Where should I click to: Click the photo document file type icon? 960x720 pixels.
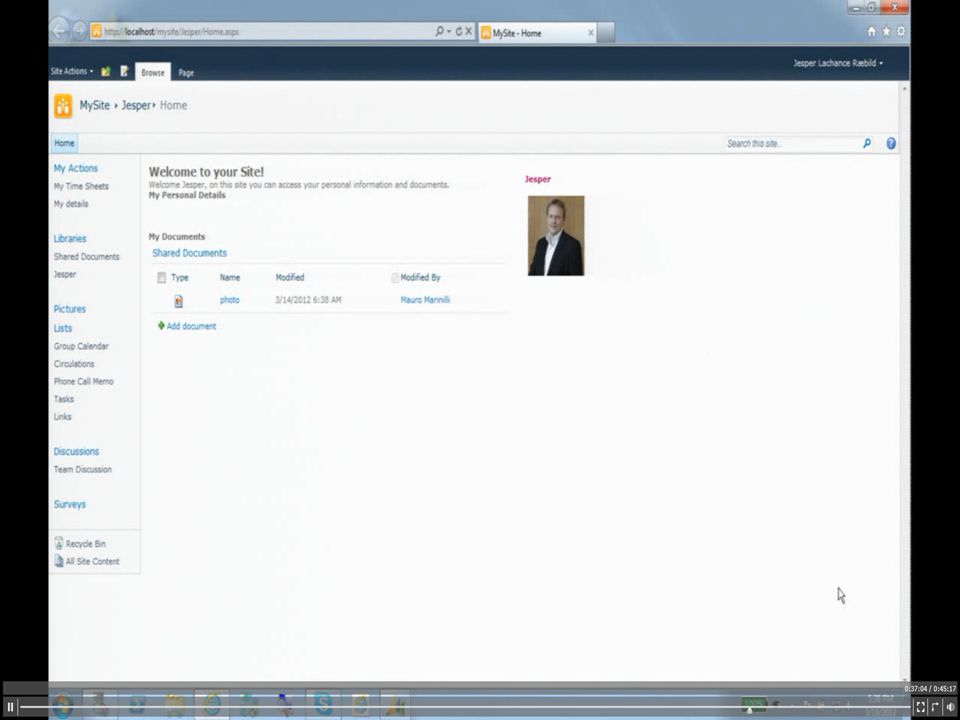point(178,301)
